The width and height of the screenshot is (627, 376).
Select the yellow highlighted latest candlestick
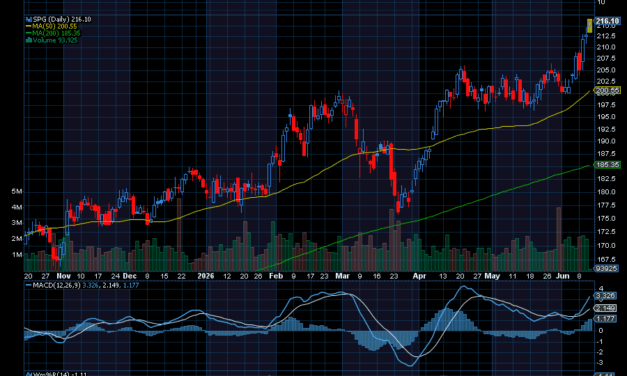coord(589,26)
